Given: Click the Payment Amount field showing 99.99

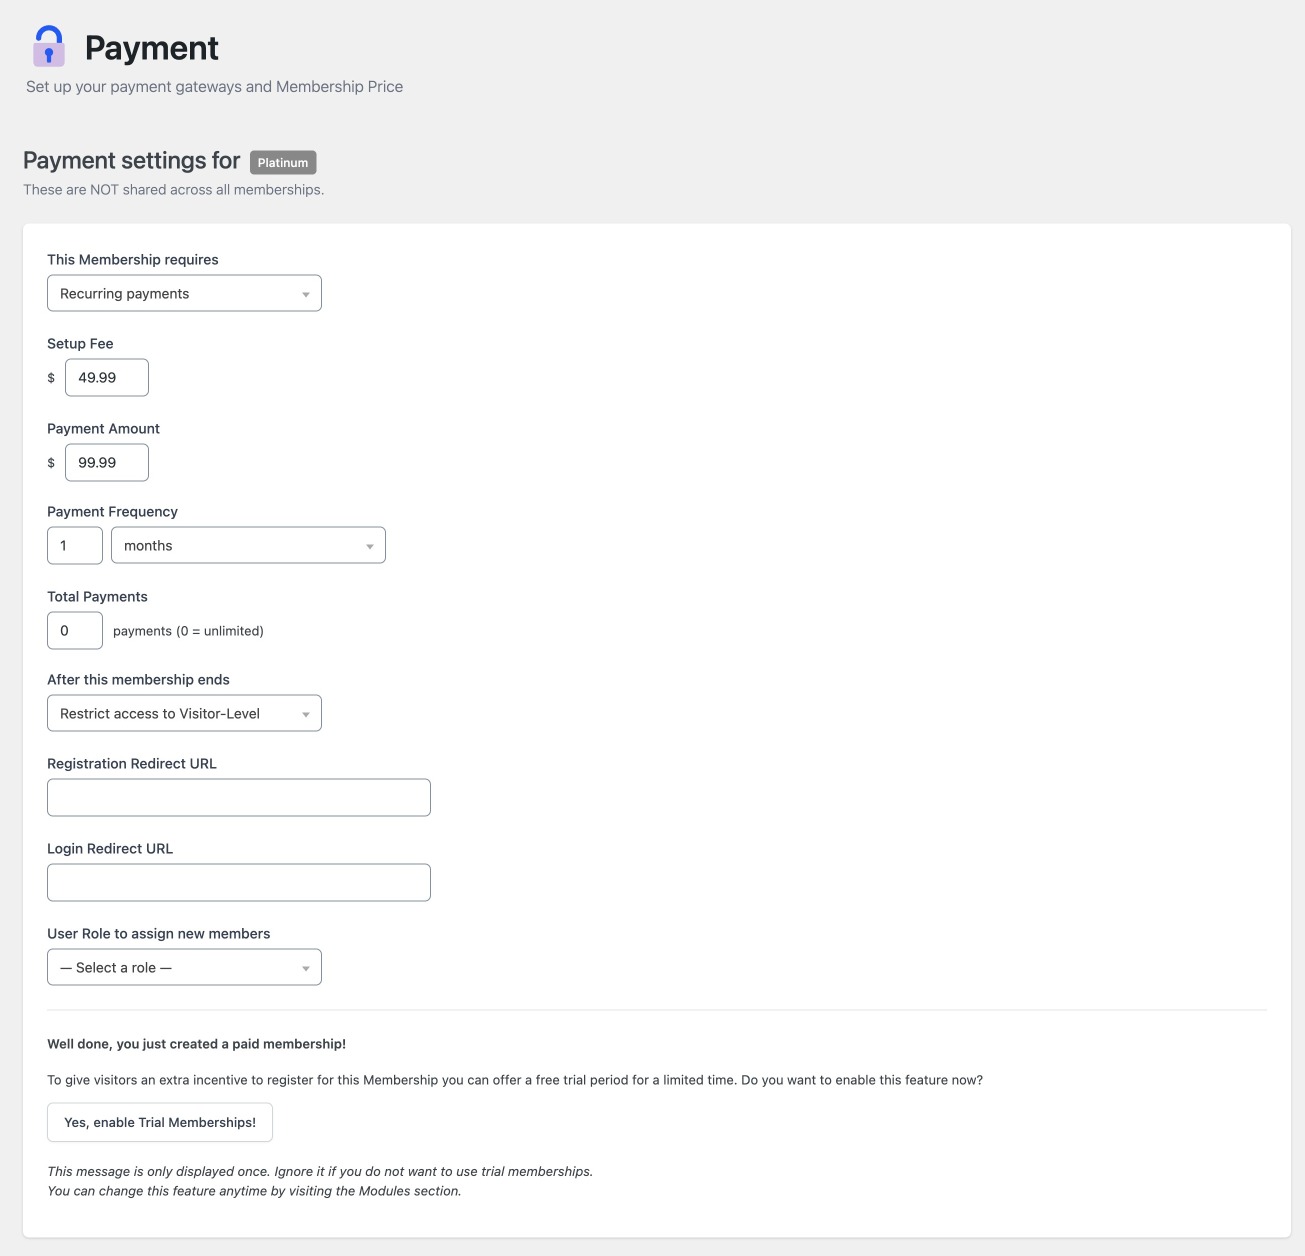Looking at the screenshot, I should pyautogui.click(x=106, y=462).
